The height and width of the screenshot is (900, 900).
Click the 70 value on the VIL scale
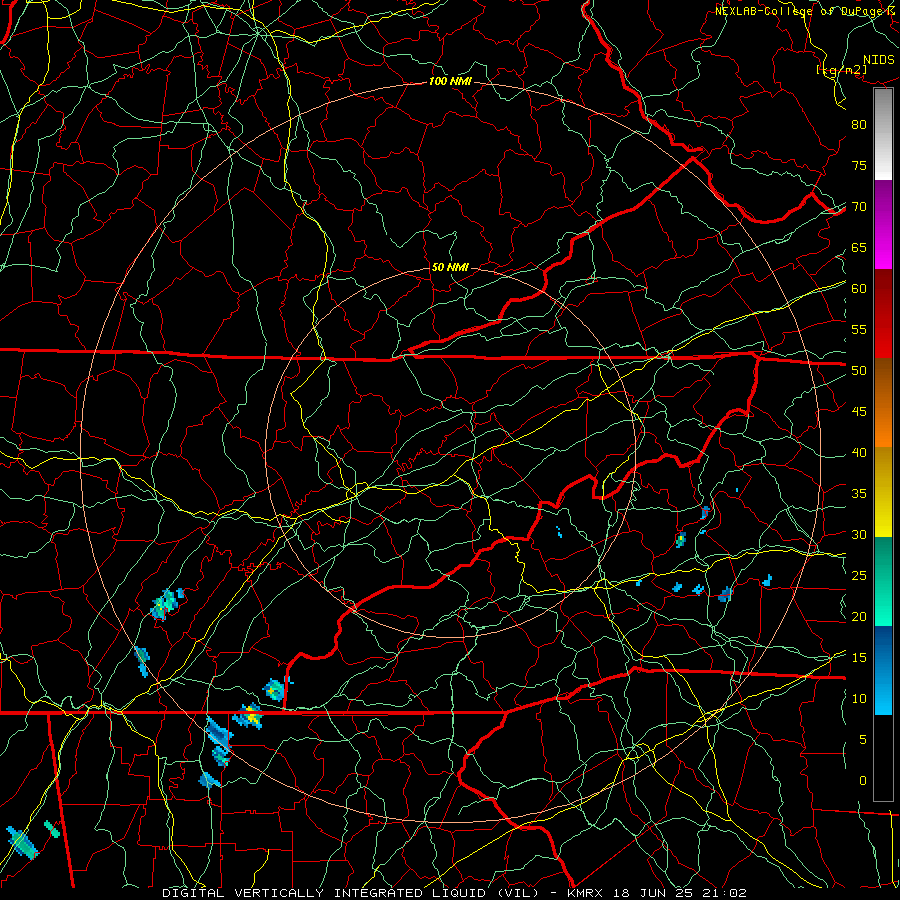[859, 207]
